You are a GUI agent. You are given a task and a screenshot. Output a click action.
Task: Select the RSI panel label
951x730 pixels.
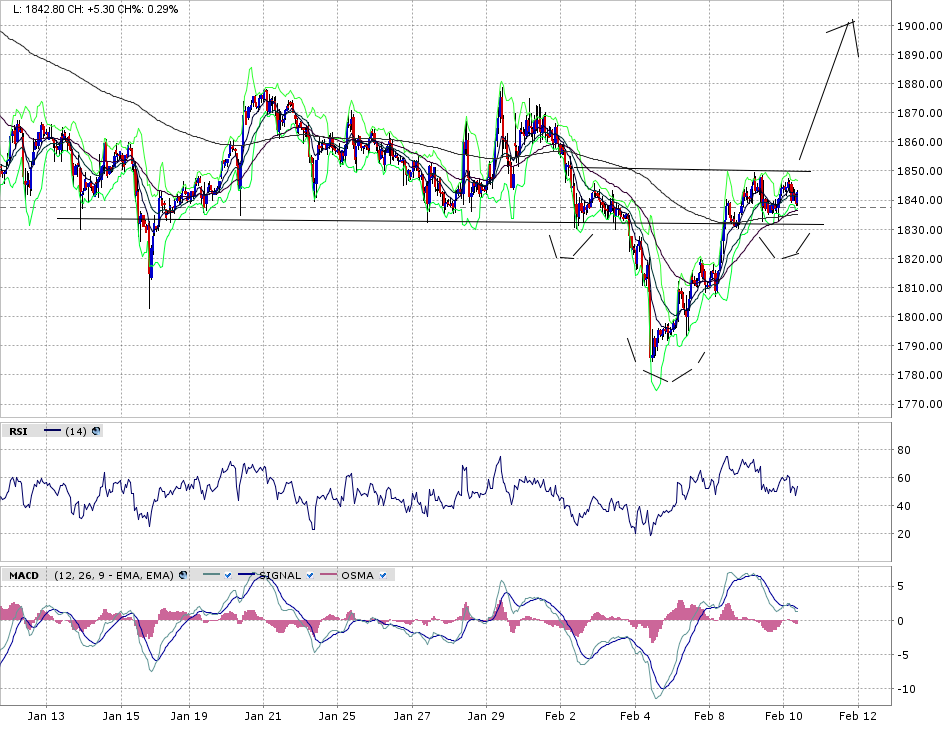(x=18, y=431)
